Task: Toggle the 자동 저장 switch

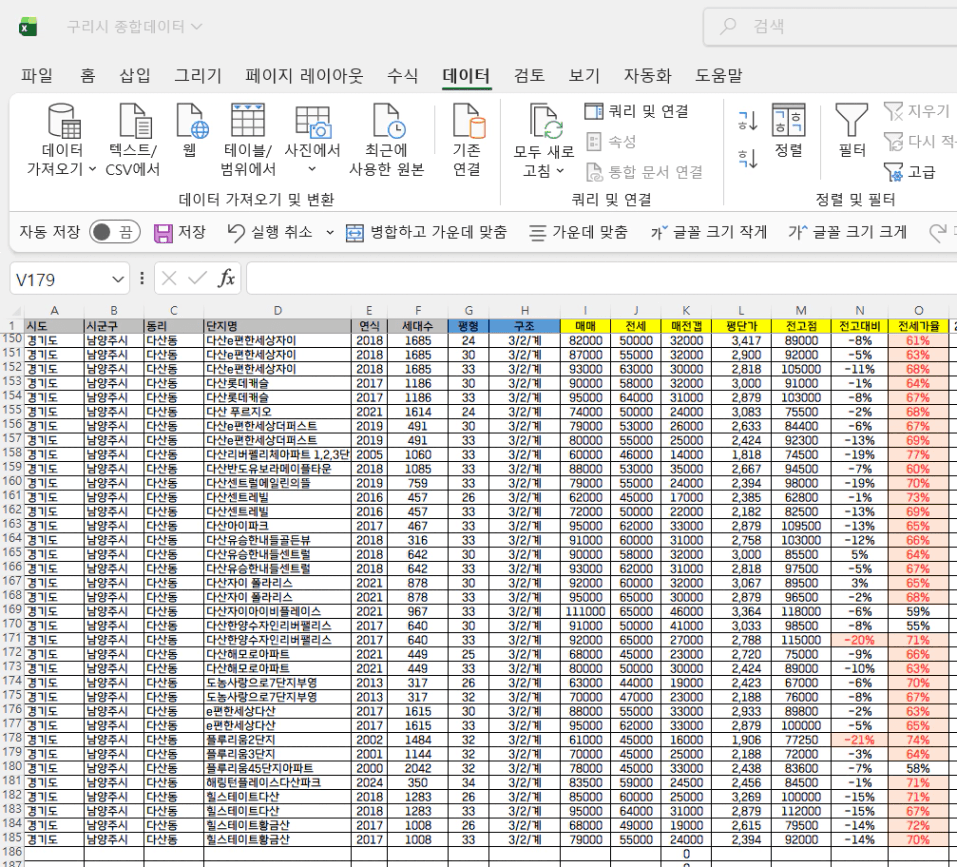Action: 113,233
